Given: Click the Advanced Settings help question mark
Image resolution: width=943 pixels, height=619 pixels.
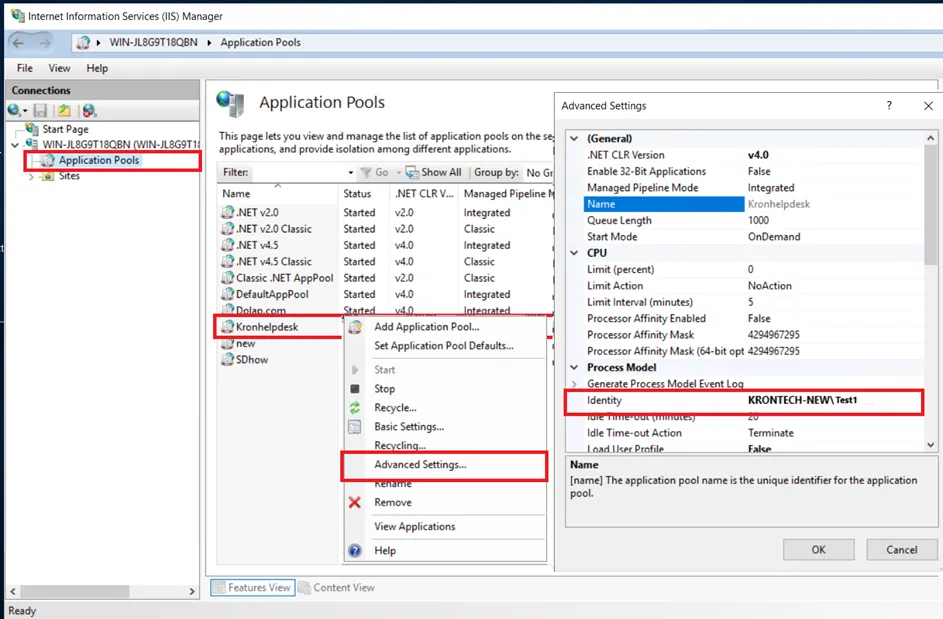Looking at the screenshot, I should coord(889,105).
